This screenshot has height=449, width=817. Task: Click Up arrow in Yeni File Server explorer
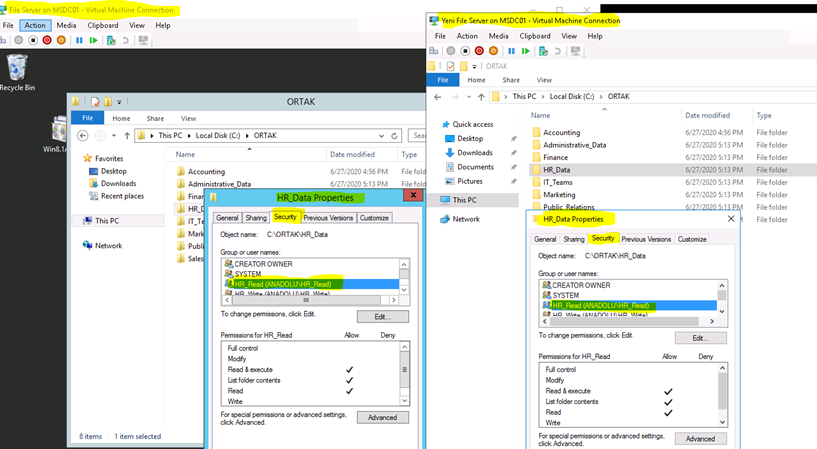coord(481,97)
